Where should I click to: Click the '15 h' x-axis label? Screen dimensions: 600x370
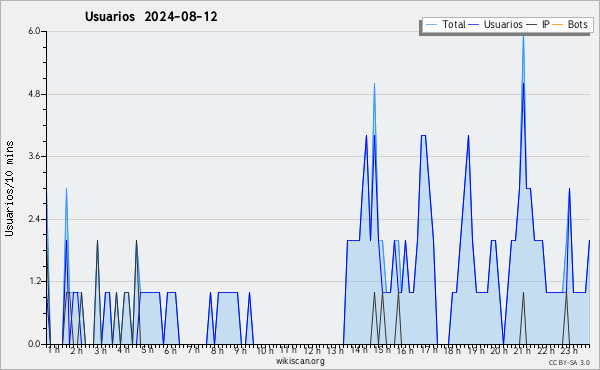pyautogui.click(x=382, y=350)
